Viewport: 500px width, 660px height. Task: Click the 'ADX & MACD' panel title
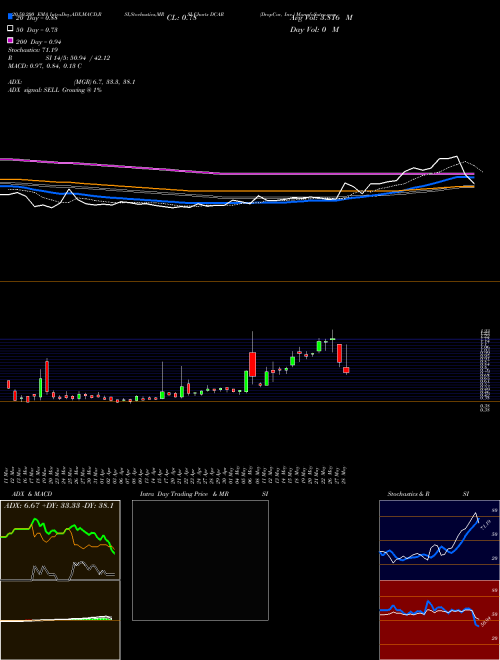tap(32, 494)
